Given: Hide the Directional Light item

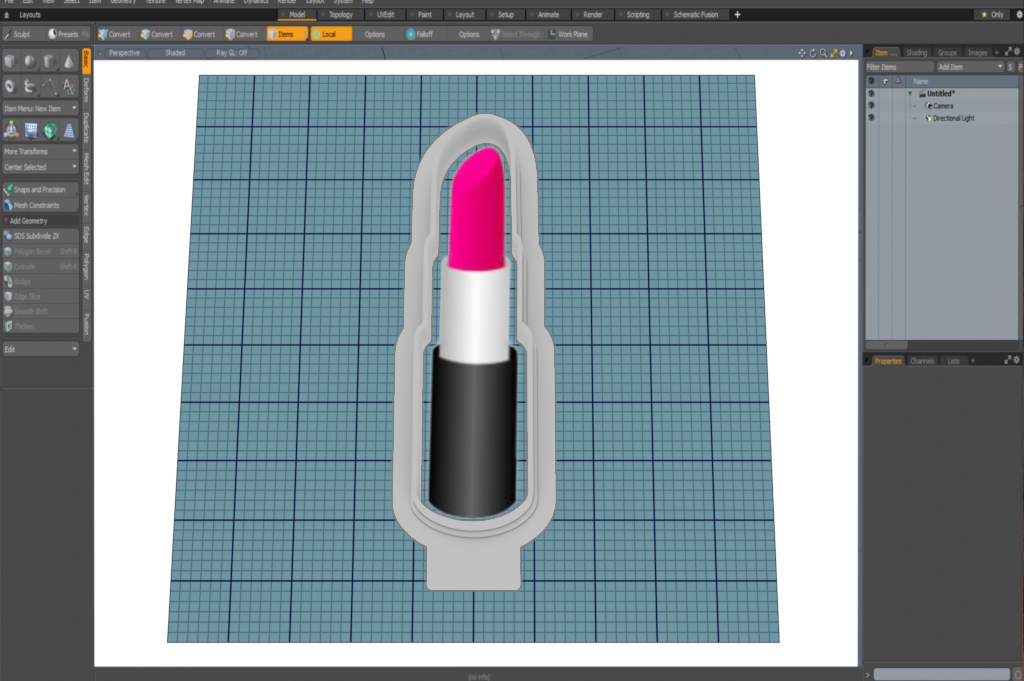Looking at the screenshot, I should pyautogui.click(x=871, y=118).
